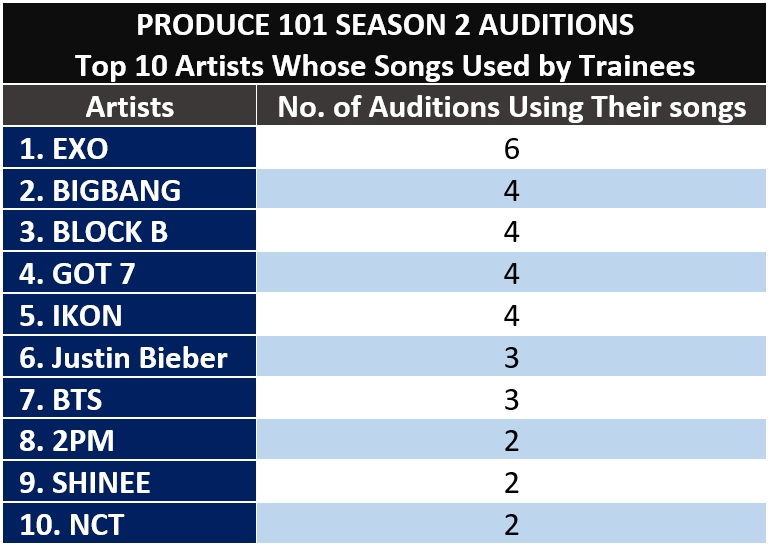Select the '8. 2PM' cell
The width and height of the screenshot is (769, 545).
pos(129,440)
